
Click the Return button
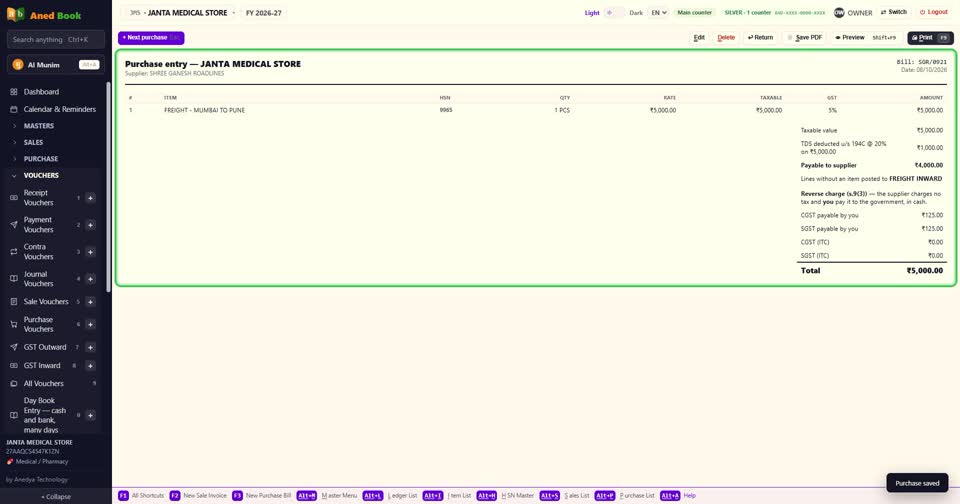coord(760,37)
